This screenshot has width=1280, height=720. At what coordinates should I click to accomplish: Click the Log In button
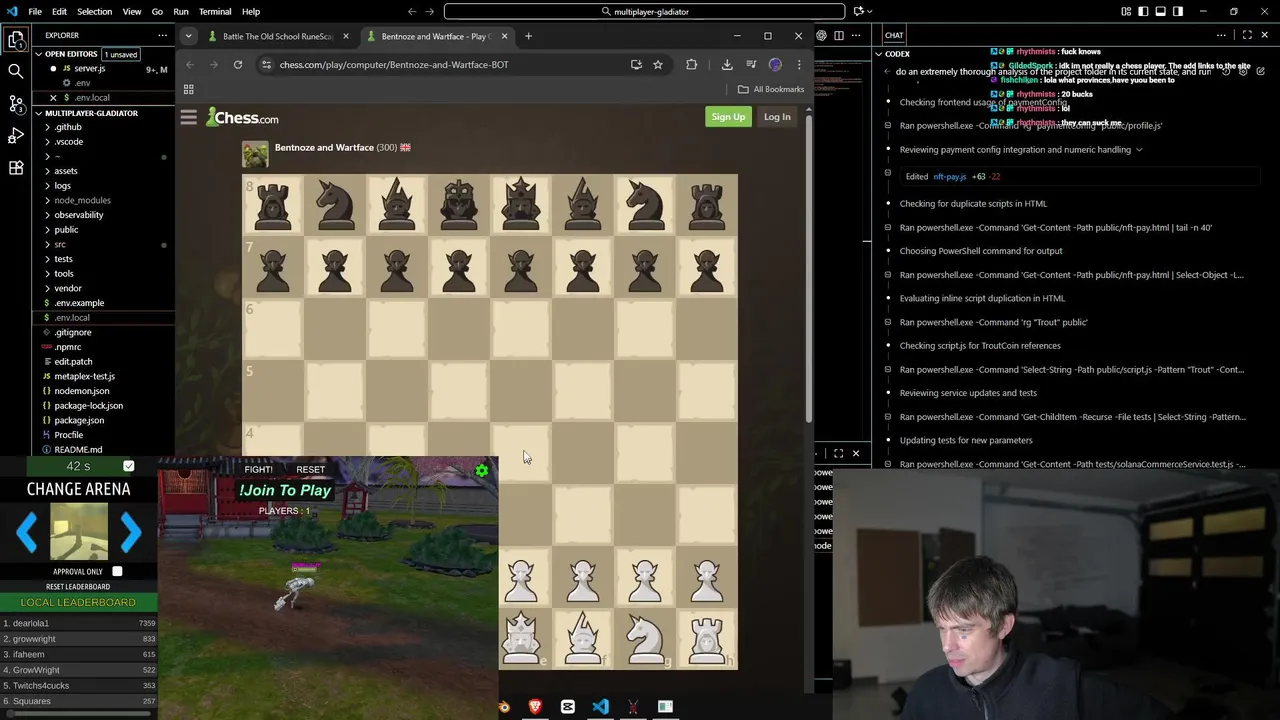pos(777,117)
